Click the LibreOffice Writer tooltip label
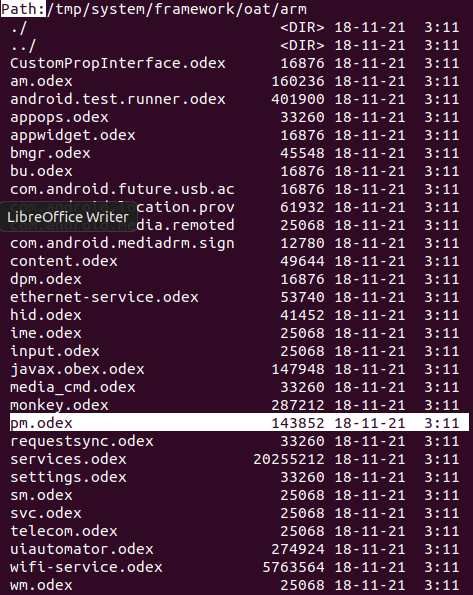Screen dimensions: 473x595 (68, 217)
